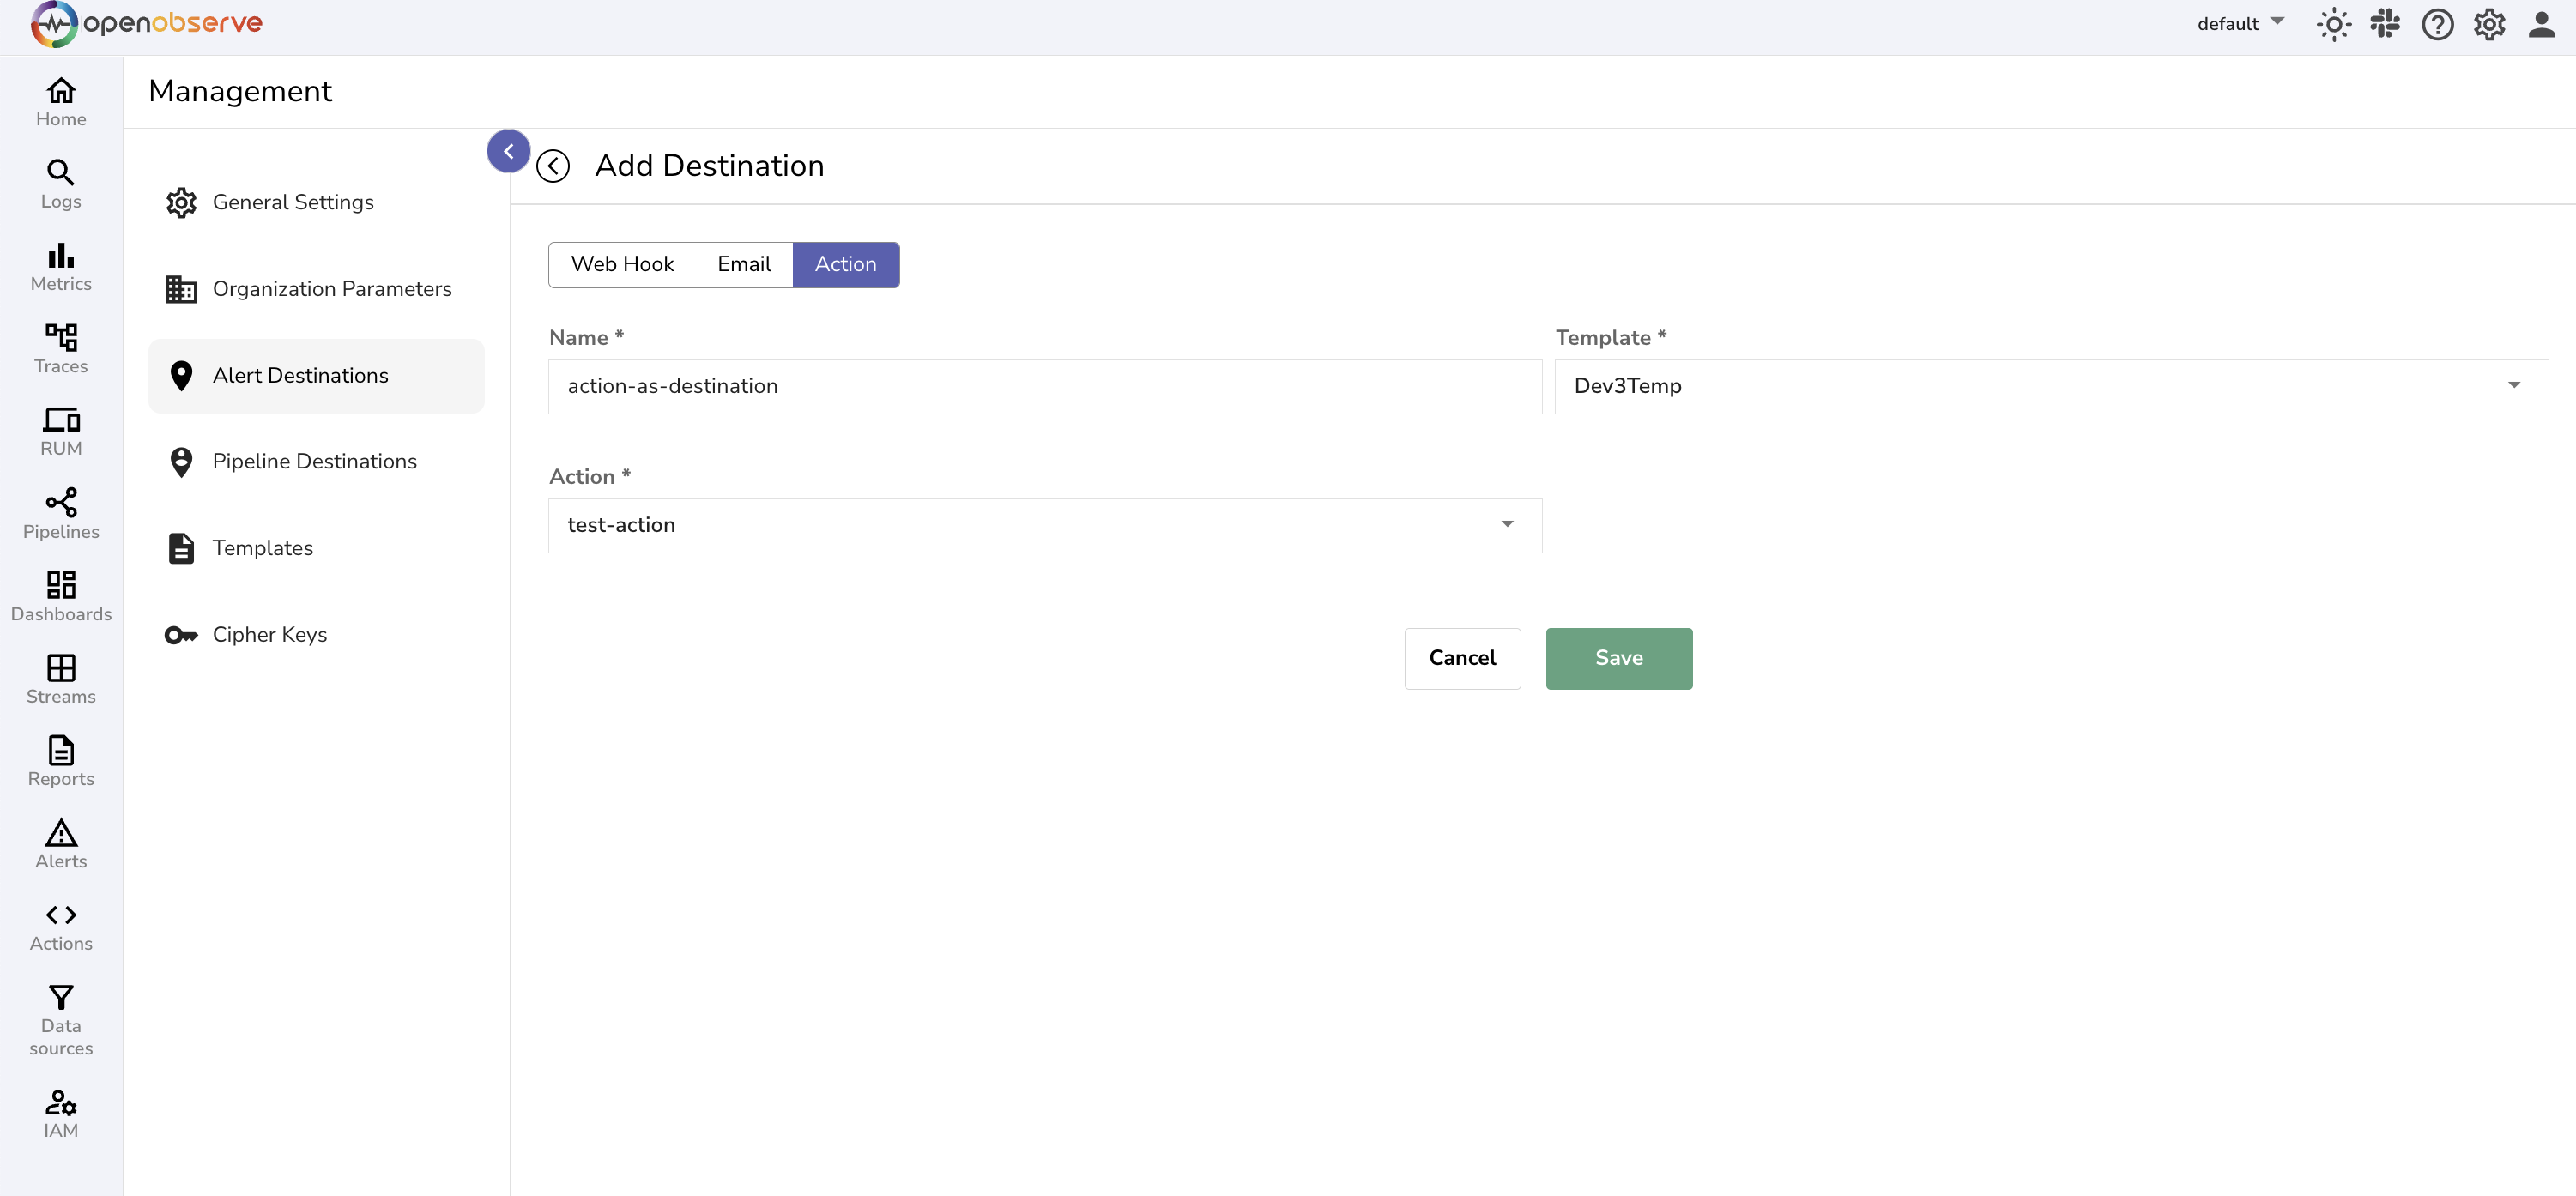Open the help question mark menu
Image resolution: width=2576 pixels, height=1196 pixels.
(2437, 24)
